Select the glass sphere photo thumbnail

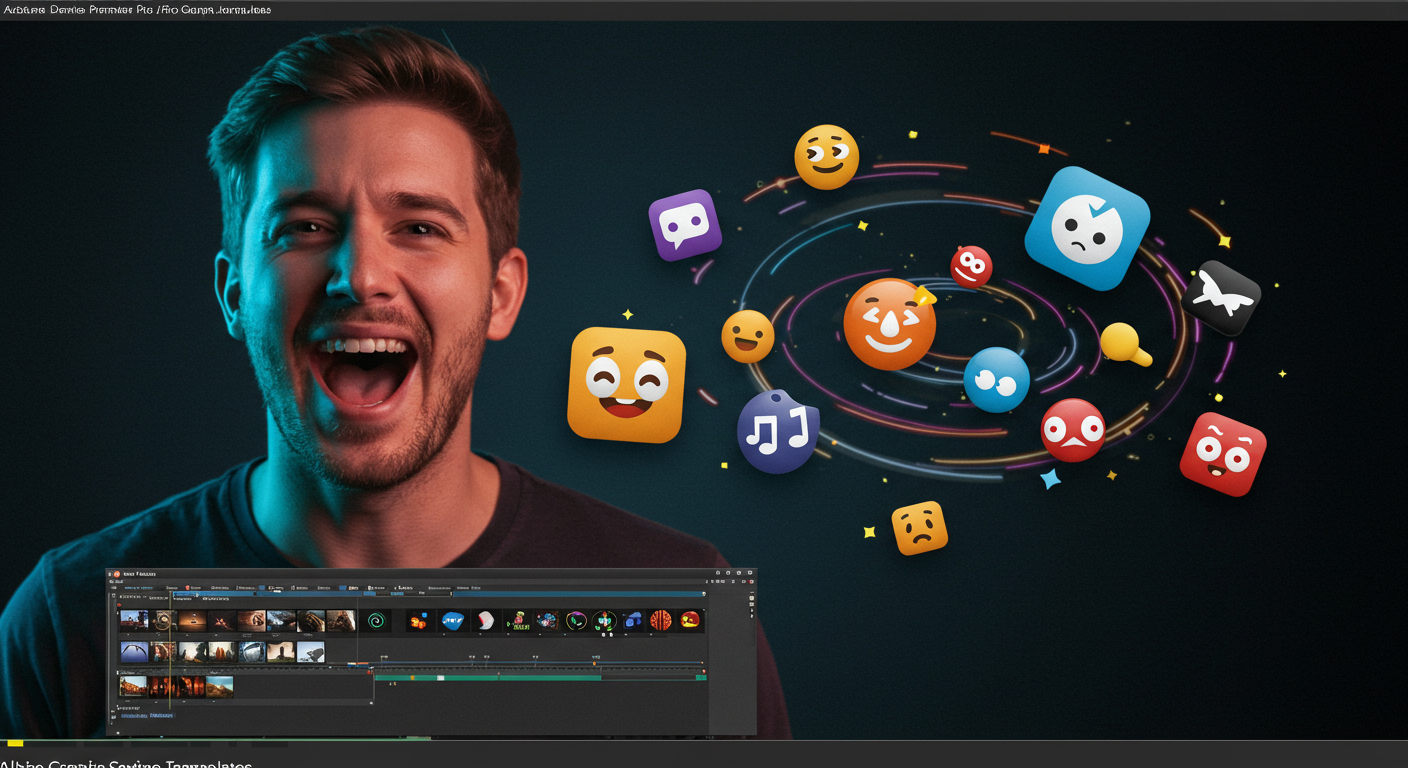252,652
